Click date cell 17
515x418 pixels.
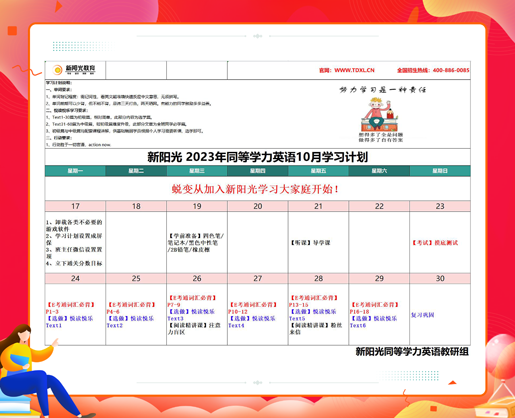tap(75, 206)
